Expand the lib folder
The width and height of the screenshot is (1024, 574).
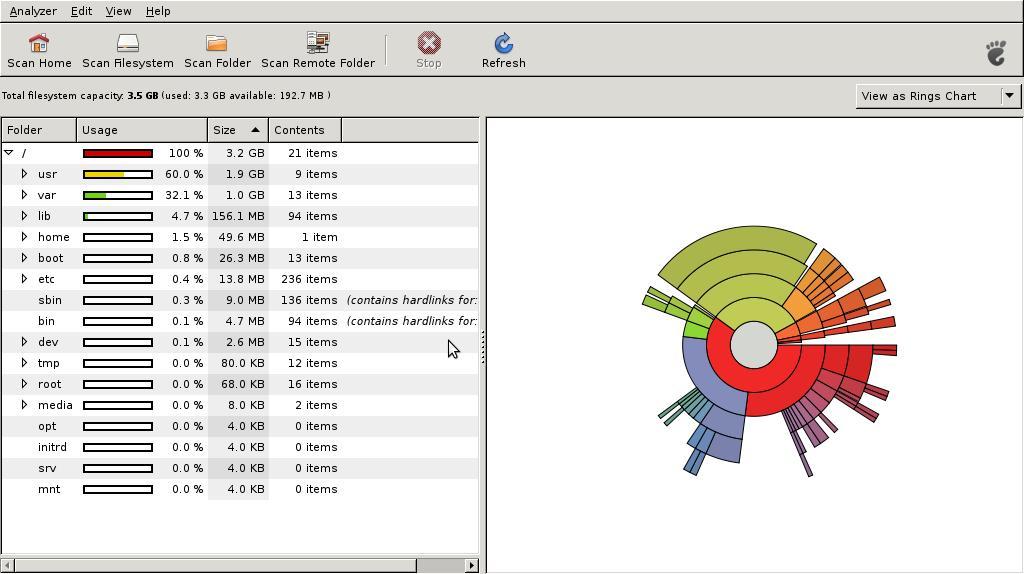(x=24, y=215)
